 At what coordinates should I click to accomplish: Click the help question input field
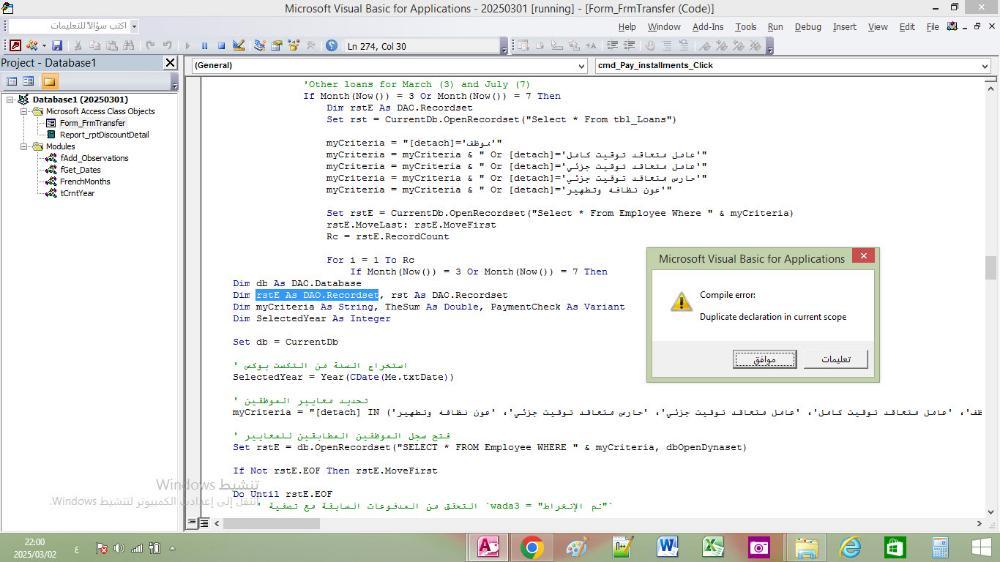pos(69,26)
